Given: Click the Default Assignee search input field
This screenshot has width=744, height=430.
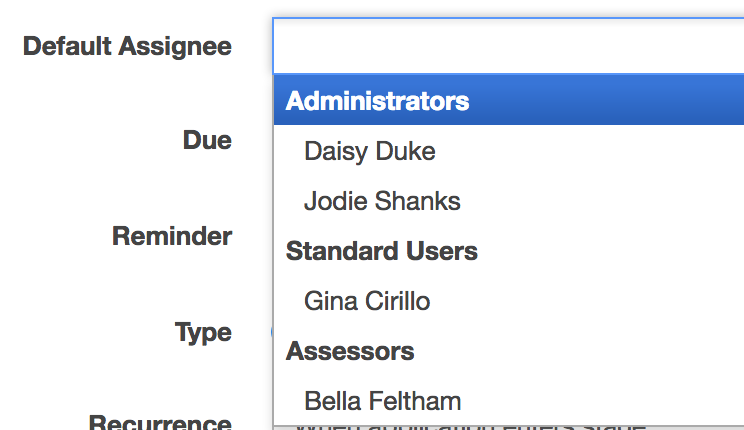Looking at the screenshot, I should click(508, 46).
